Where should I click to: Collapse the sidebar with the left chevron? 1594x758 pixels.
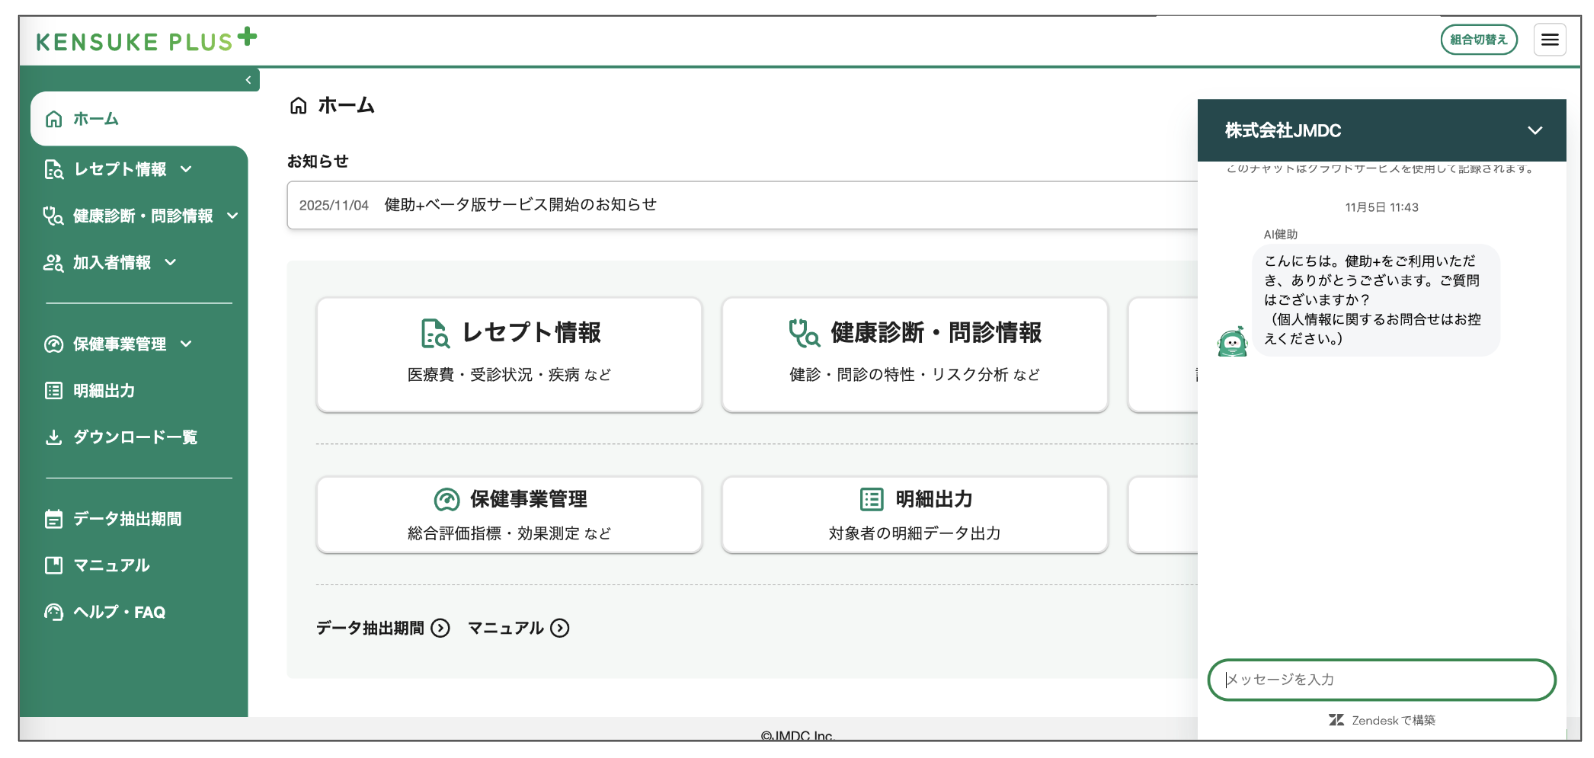point(248,80)
